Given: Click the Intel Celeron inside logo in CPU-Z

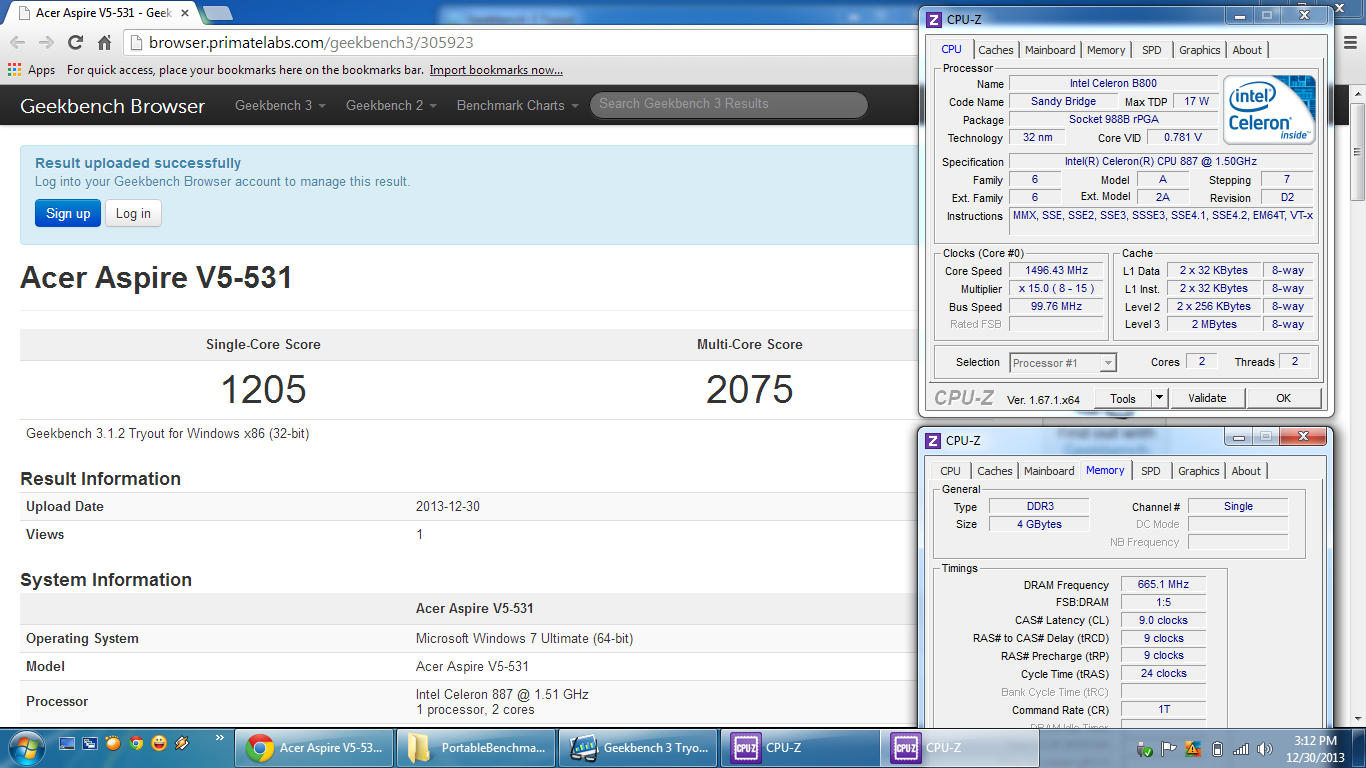Looking at the screenshot, I should coord(1269,110).
